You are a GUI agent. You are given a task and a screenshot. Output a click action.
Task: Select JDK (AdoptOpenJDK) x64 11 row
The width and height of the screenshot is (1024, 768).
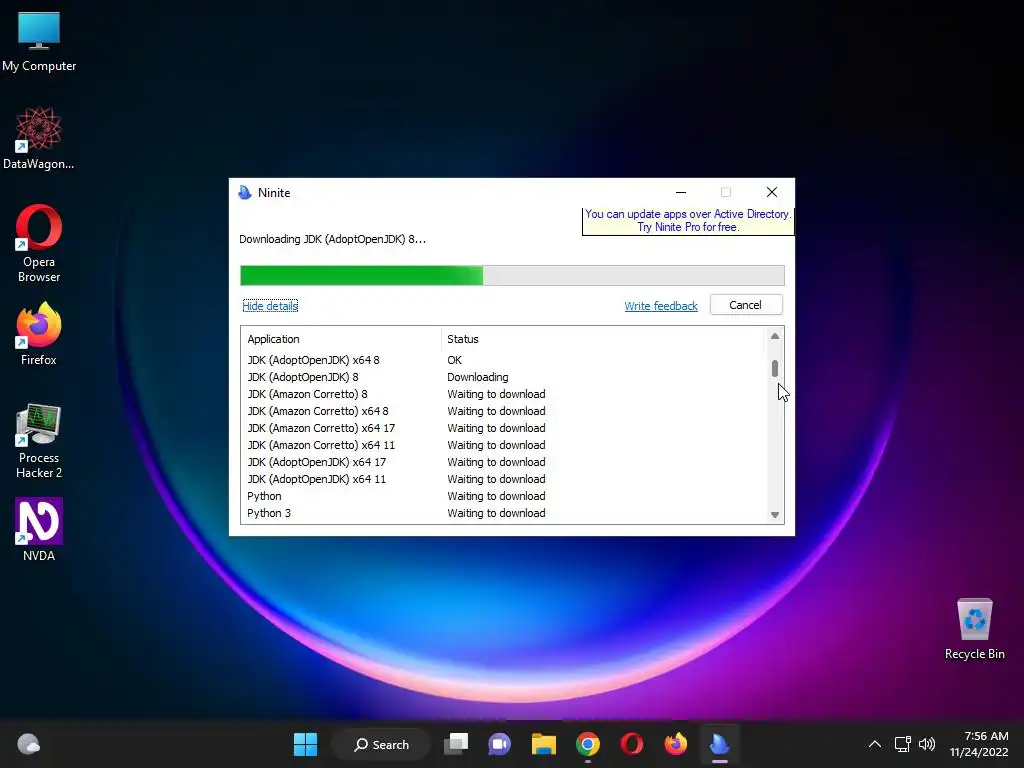(x=503, y=479)
